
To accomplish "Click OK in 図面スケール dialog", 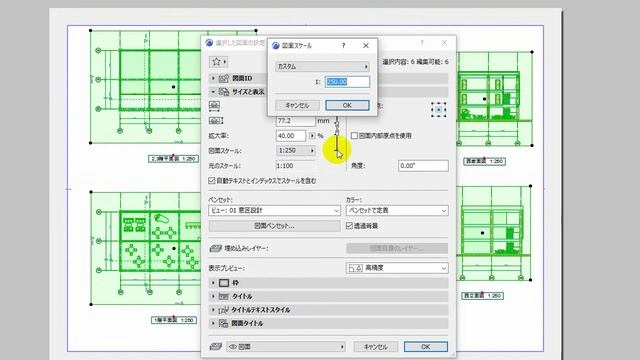I will [347, 105].
